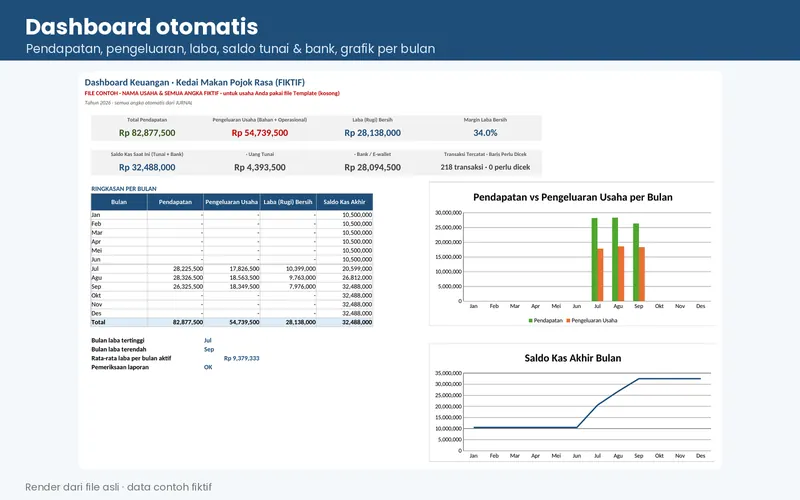This screenshot has width=800, height=500.
Task: Click the 'Sep' value beside Bulan laba terendah
Action: 209,349
